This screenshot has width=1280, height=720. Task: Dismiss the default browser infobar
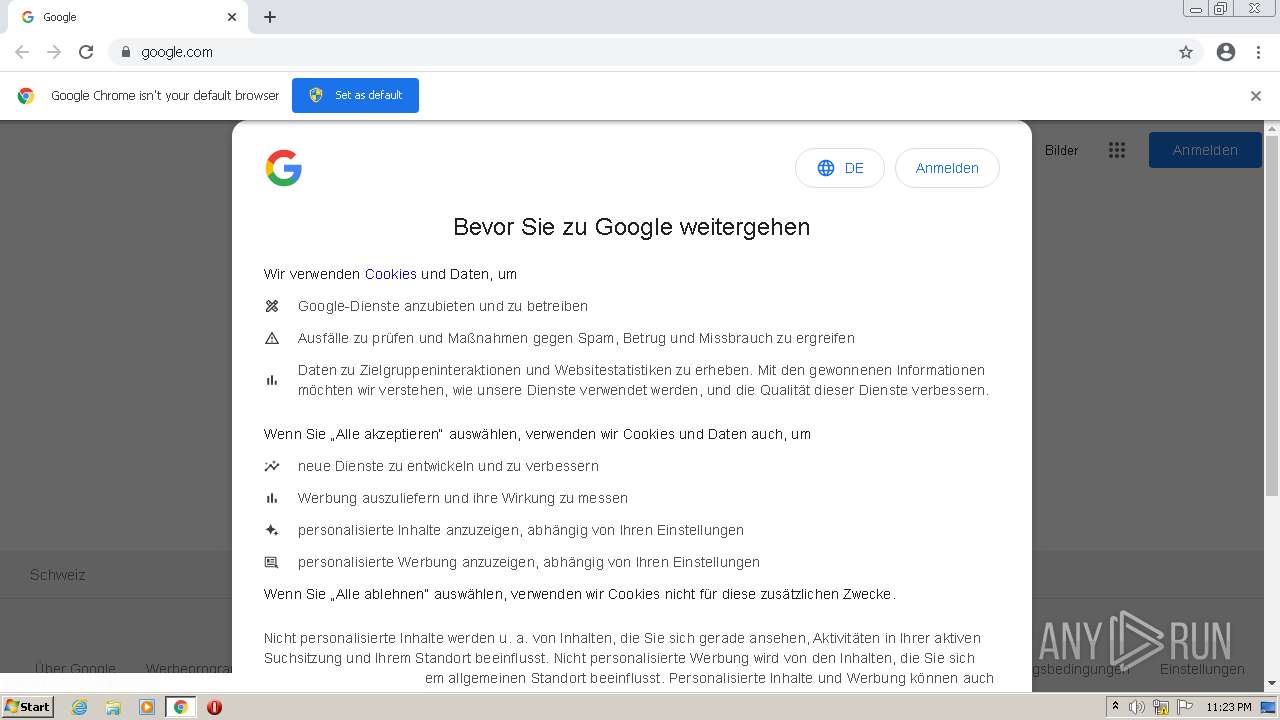coord(1256,96)
